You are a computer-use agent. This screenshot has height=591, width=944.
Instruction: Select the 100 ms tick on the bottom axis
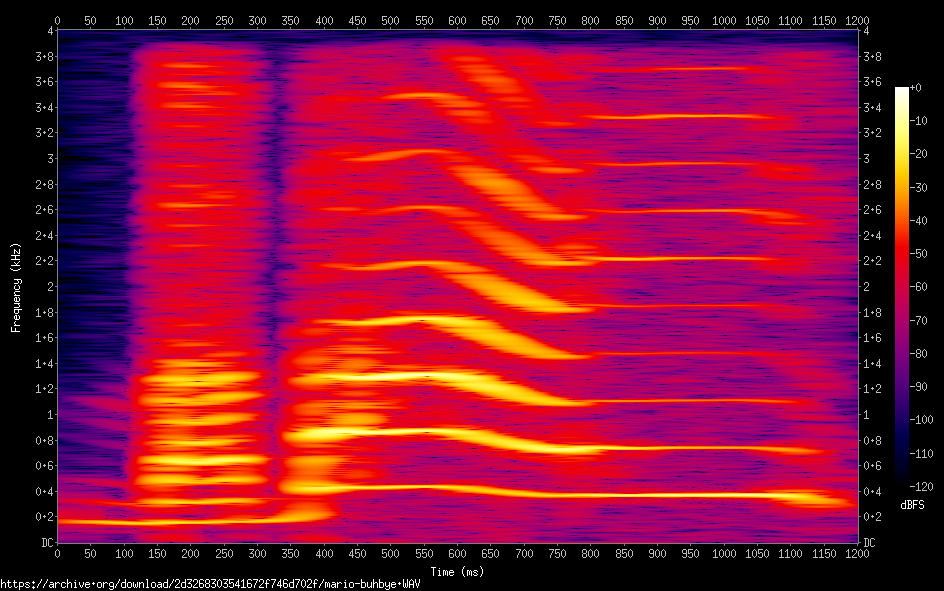(124, 553)
